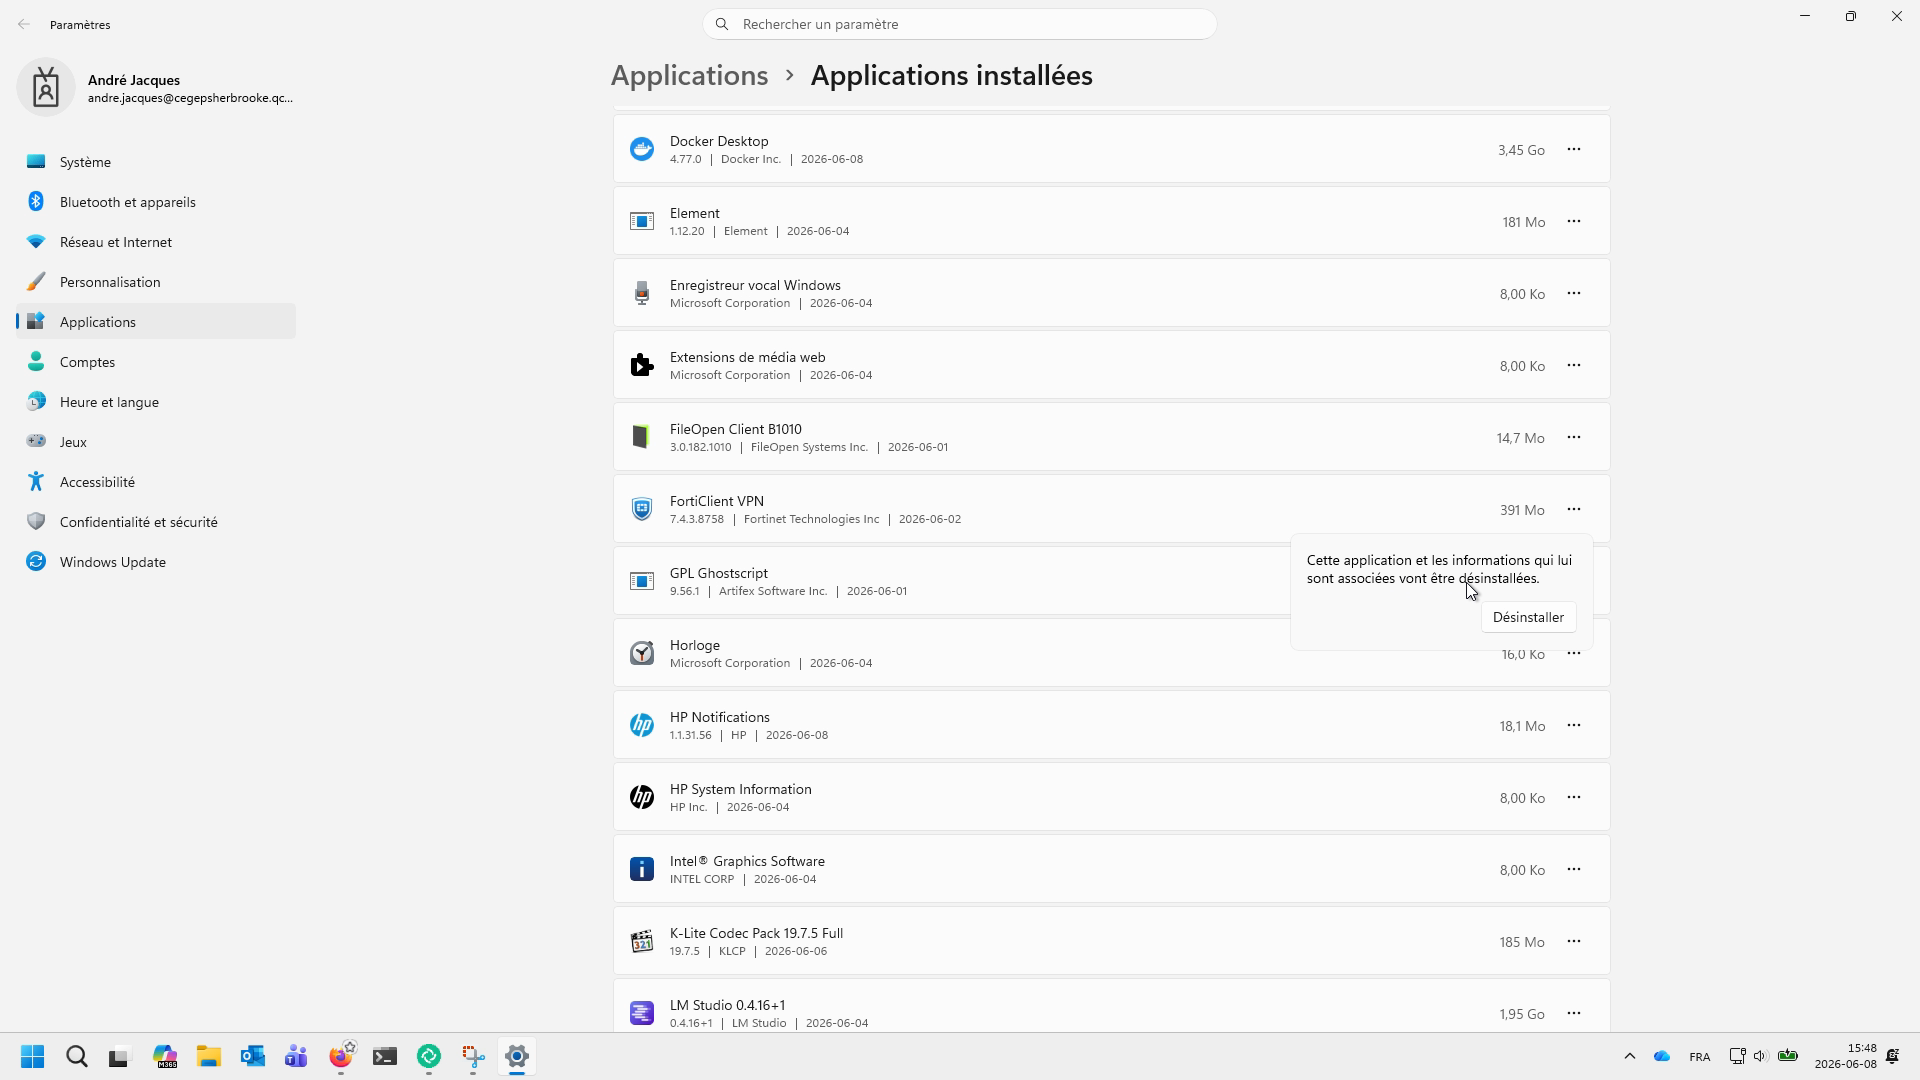Screen dimensions: 1920x1080
Task: Open Accessibilité settings
Action: [x=156, y=482]
